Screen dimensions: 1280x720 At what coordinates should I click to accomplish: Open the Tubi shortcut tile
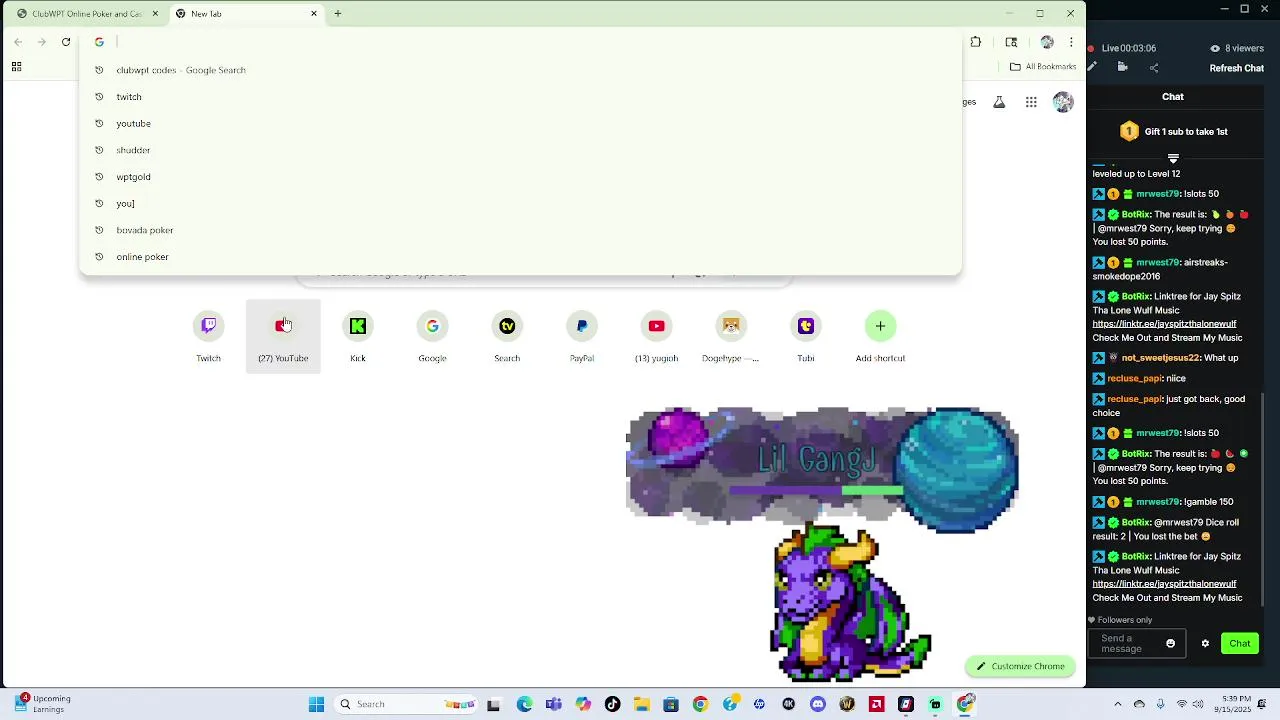pos(806,336)
